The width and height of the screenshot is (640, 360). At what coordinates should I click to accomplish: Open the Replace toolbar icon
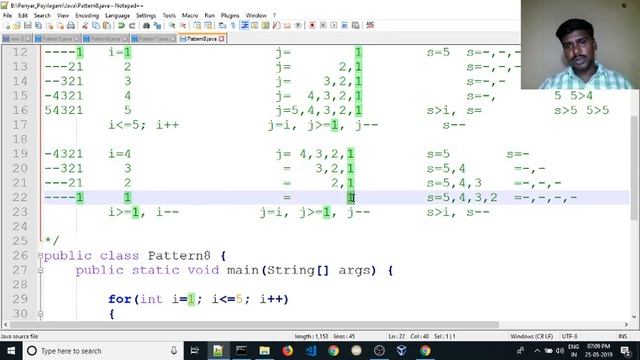157,26
